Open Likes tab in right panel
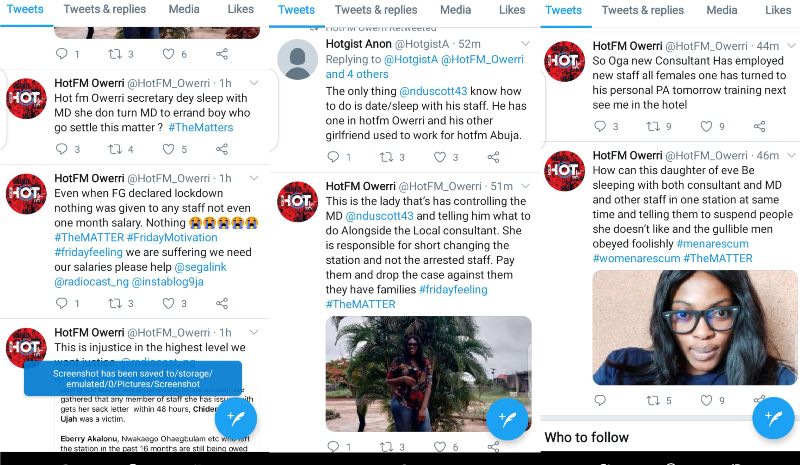This screenshot has height=465, width=800. coord(778,10)
